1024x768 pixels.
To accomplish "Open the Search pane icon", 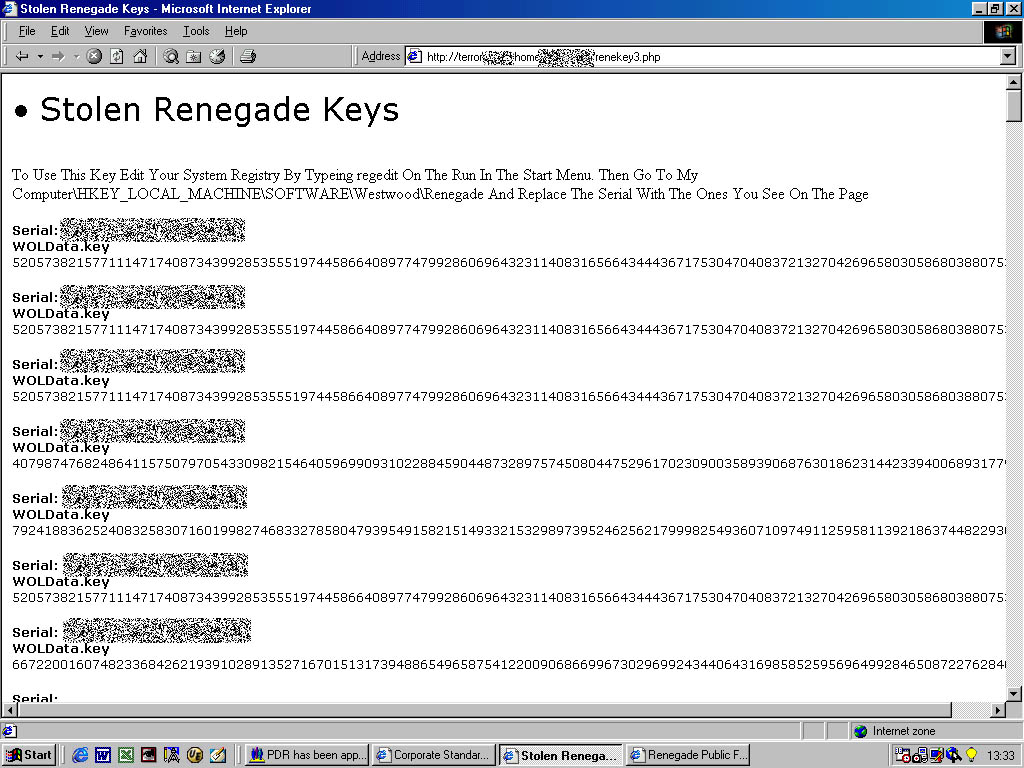I will click(x=171, y=57).
